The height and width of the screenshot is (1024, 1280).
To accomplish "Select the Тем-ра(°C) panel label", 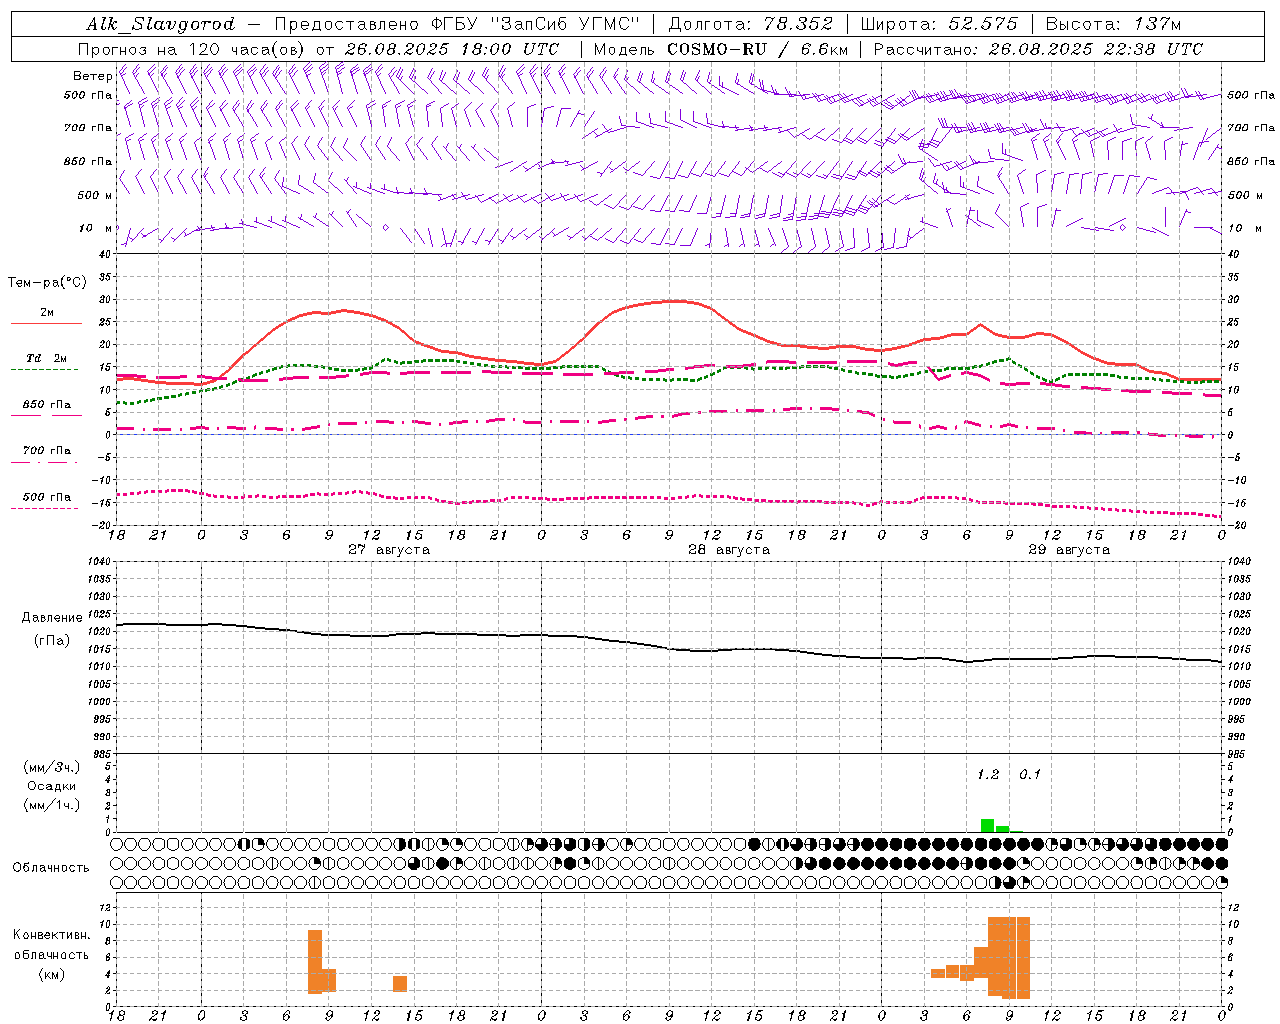I will pos(47,283).
